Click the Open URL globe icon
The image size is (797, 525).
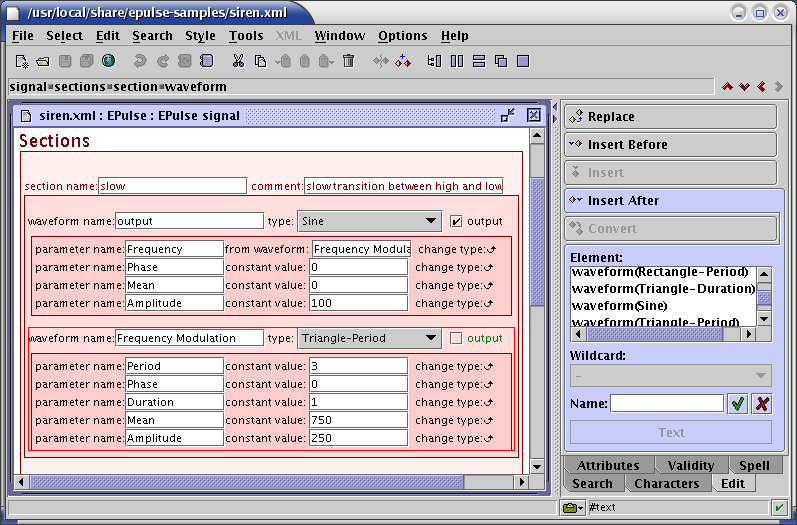[x=108, y=61]
